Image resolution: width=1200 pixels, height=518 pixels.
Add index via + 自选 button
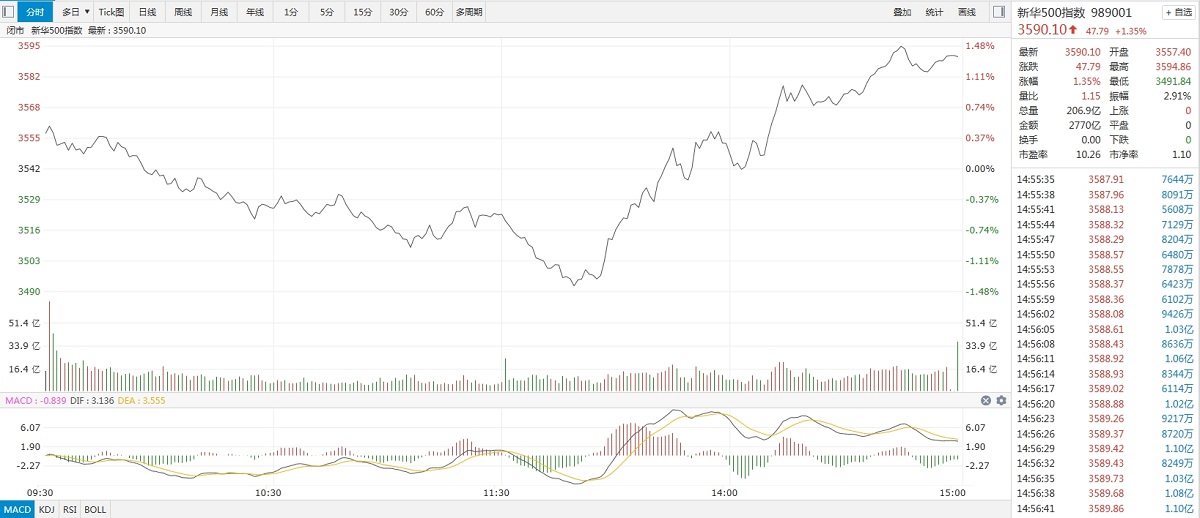coord(1177,12)
